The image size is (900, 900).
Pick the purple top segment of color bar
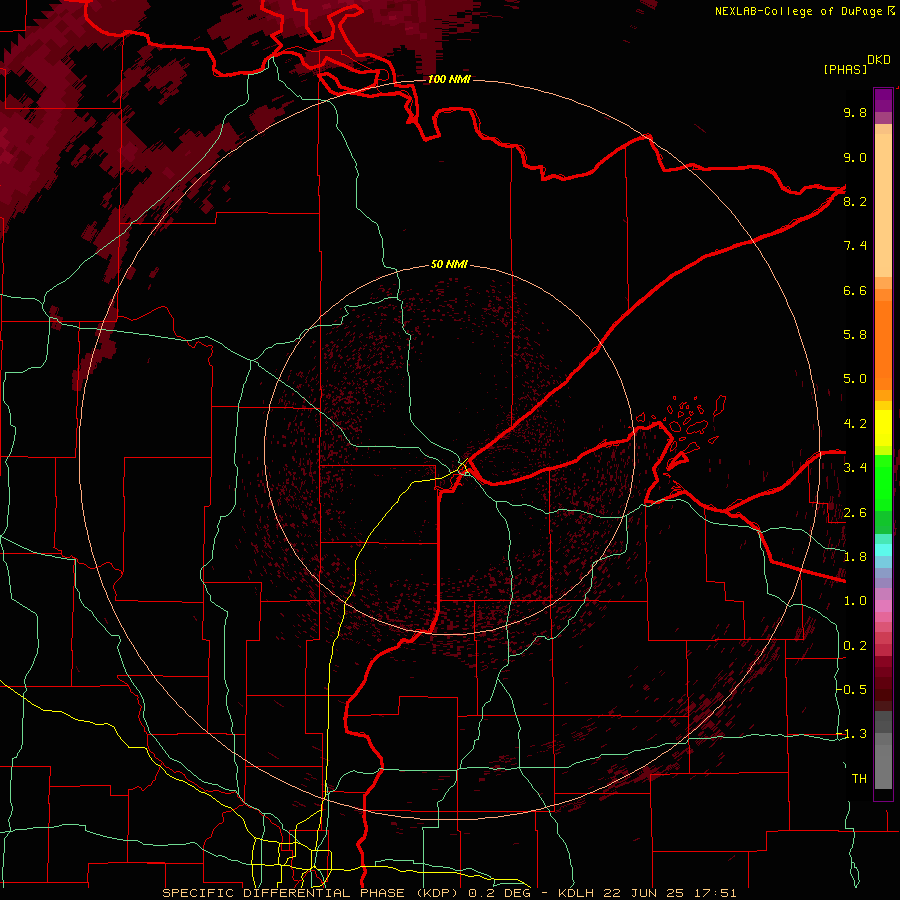[x=883, y=100]
